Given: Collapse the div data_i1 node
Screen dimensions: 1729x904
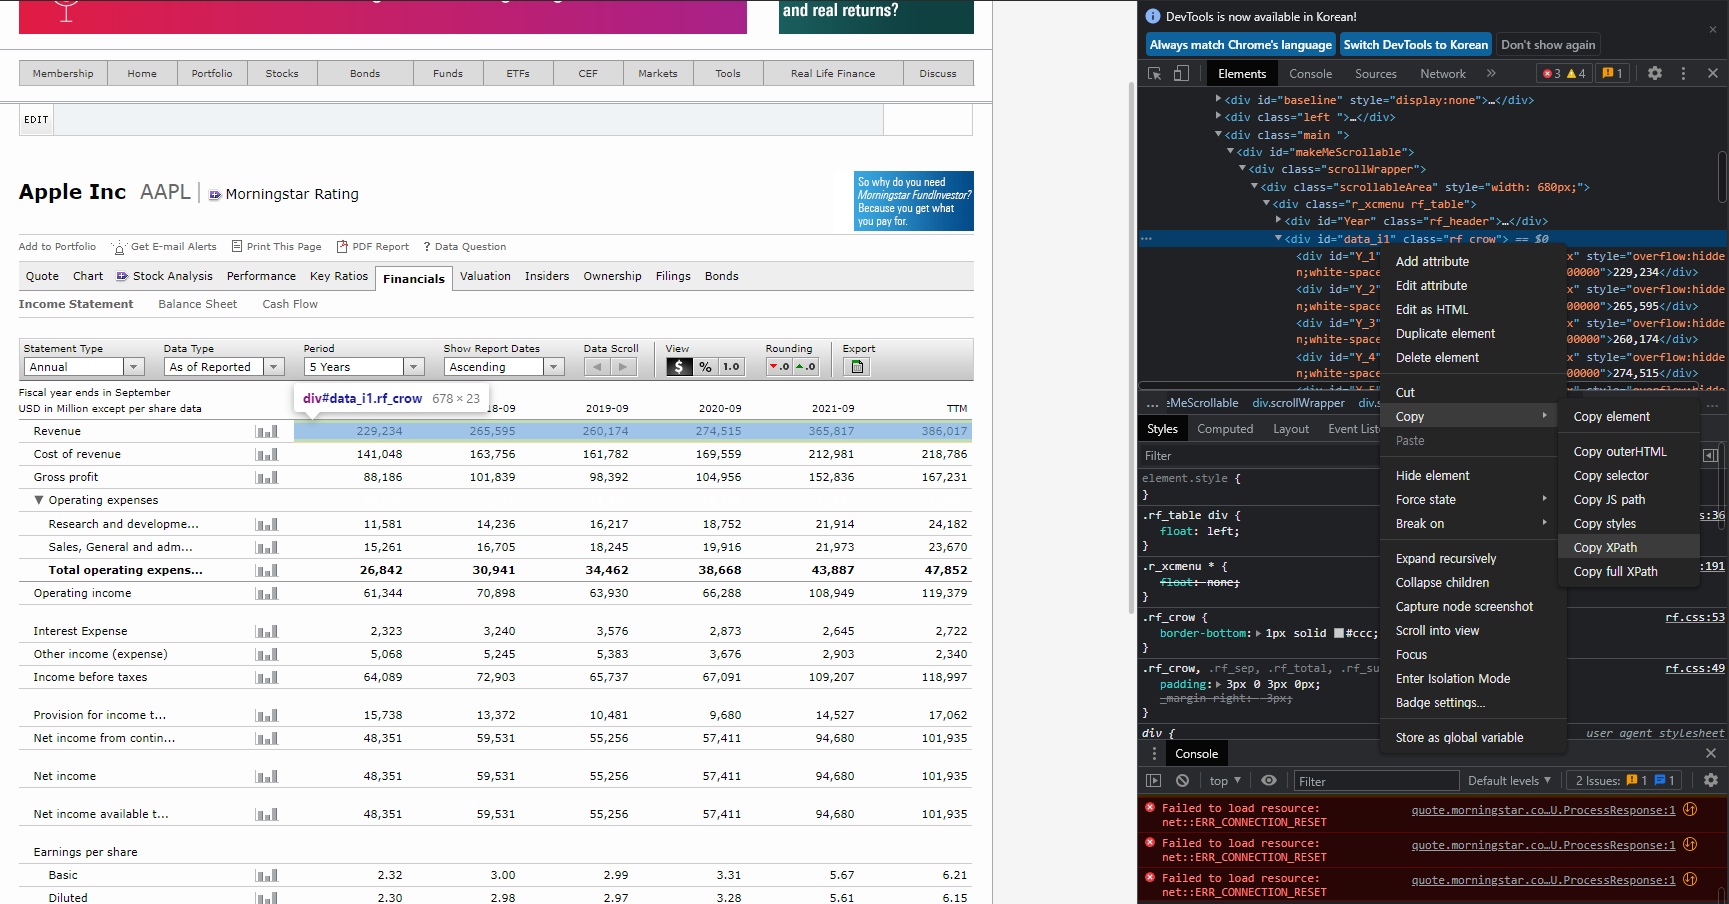Looking at the screenshot, I should pos(1278,239).
